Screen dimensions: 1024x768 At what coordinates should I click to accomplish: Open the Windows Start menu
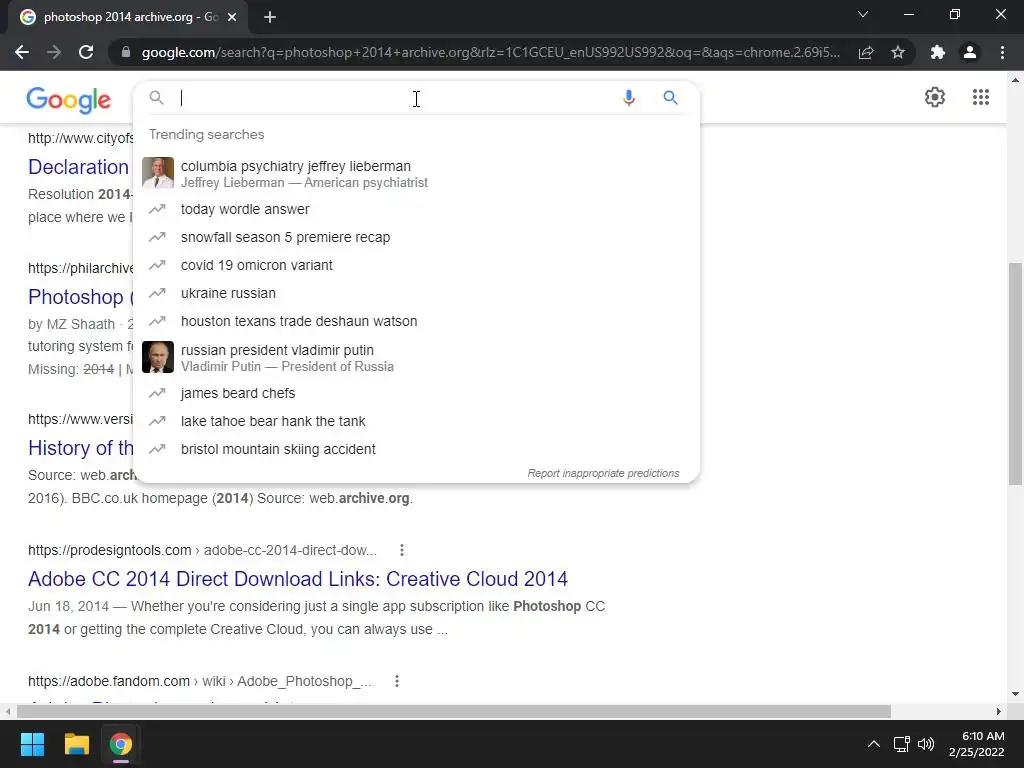coord(32,744)
